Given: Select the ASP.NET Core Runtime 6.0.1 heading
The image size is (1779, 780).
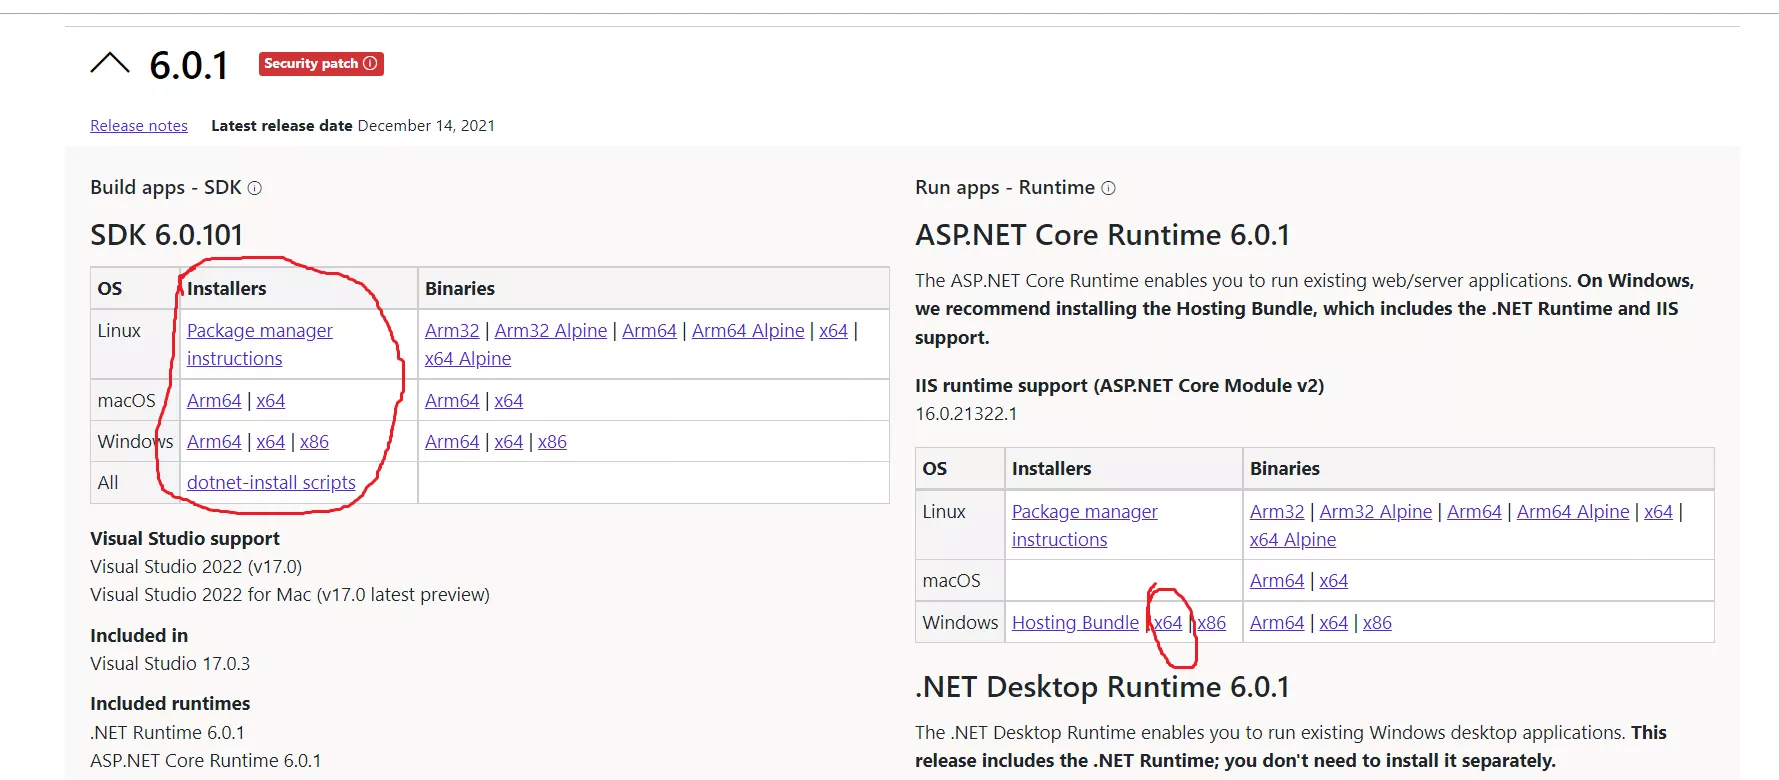Looking at the screenshot, I should (1102, 235).
